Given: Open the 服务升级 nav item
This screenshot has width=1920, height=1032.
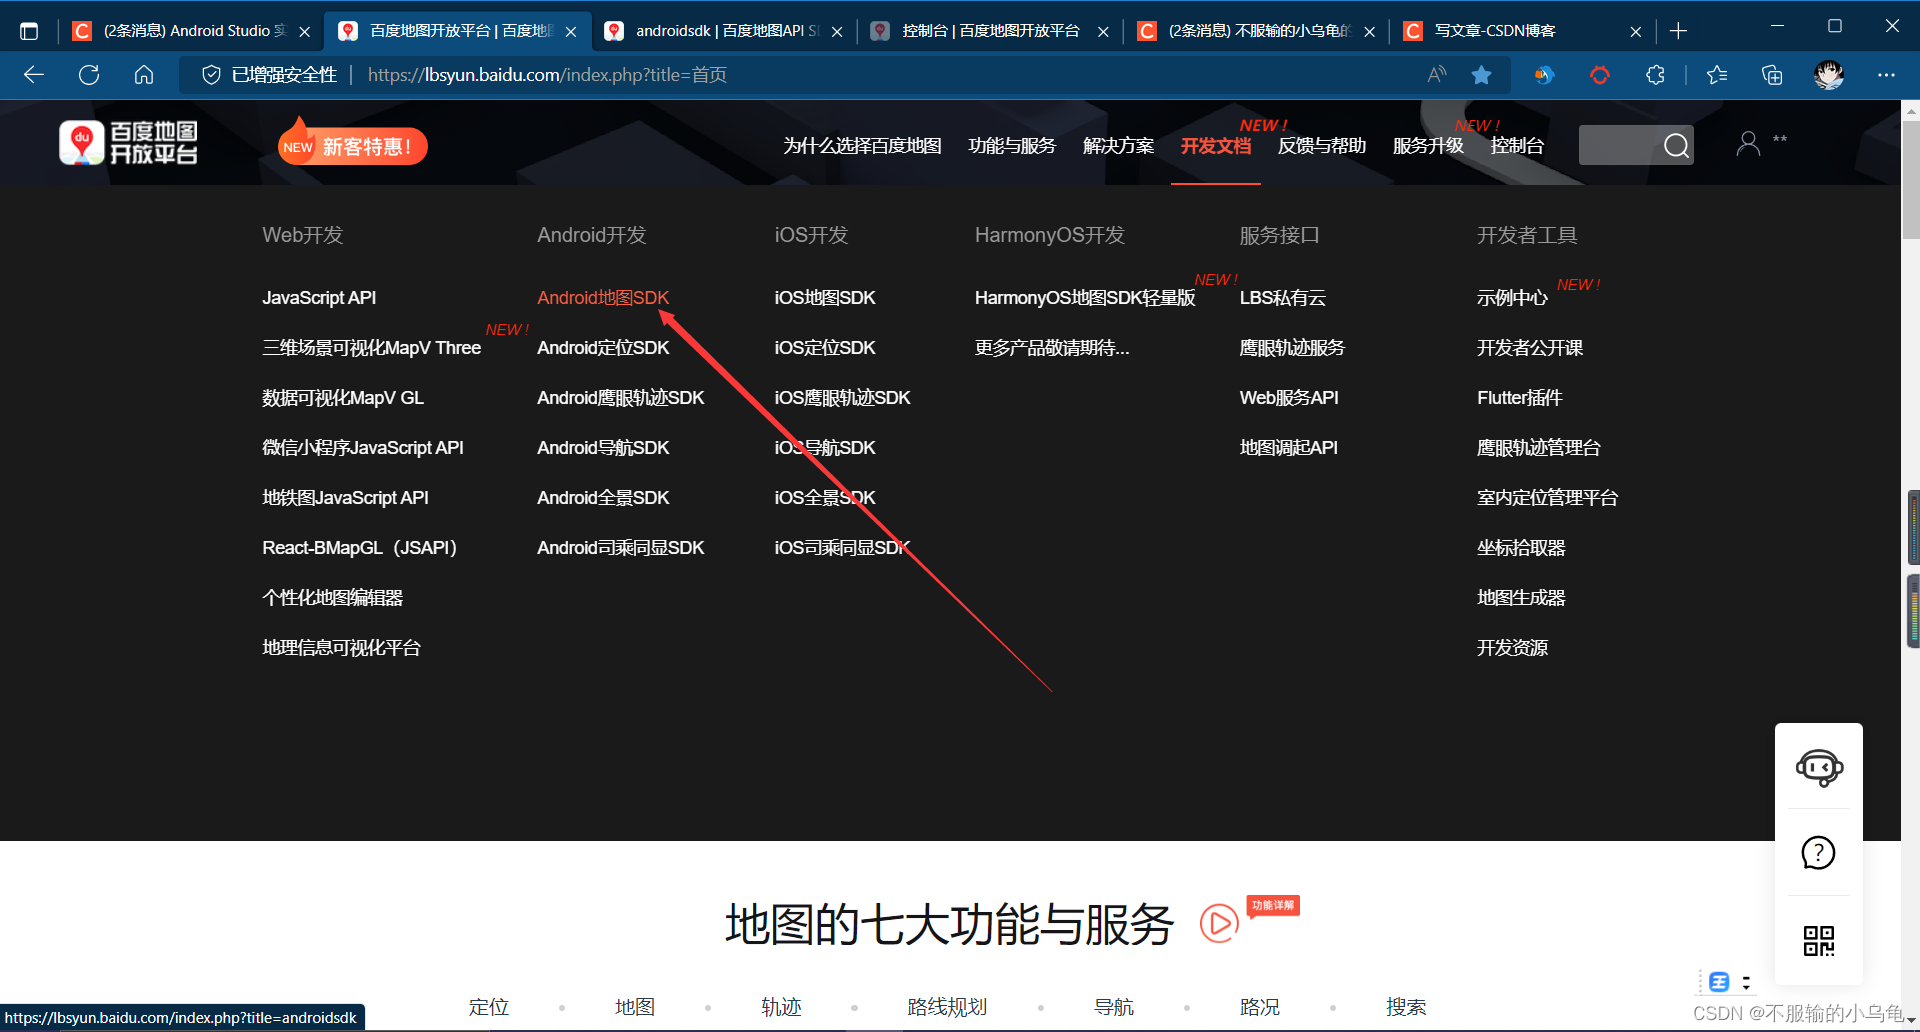Looking at the screenshot, I should pyautogui.click(x=1428, y=146).
